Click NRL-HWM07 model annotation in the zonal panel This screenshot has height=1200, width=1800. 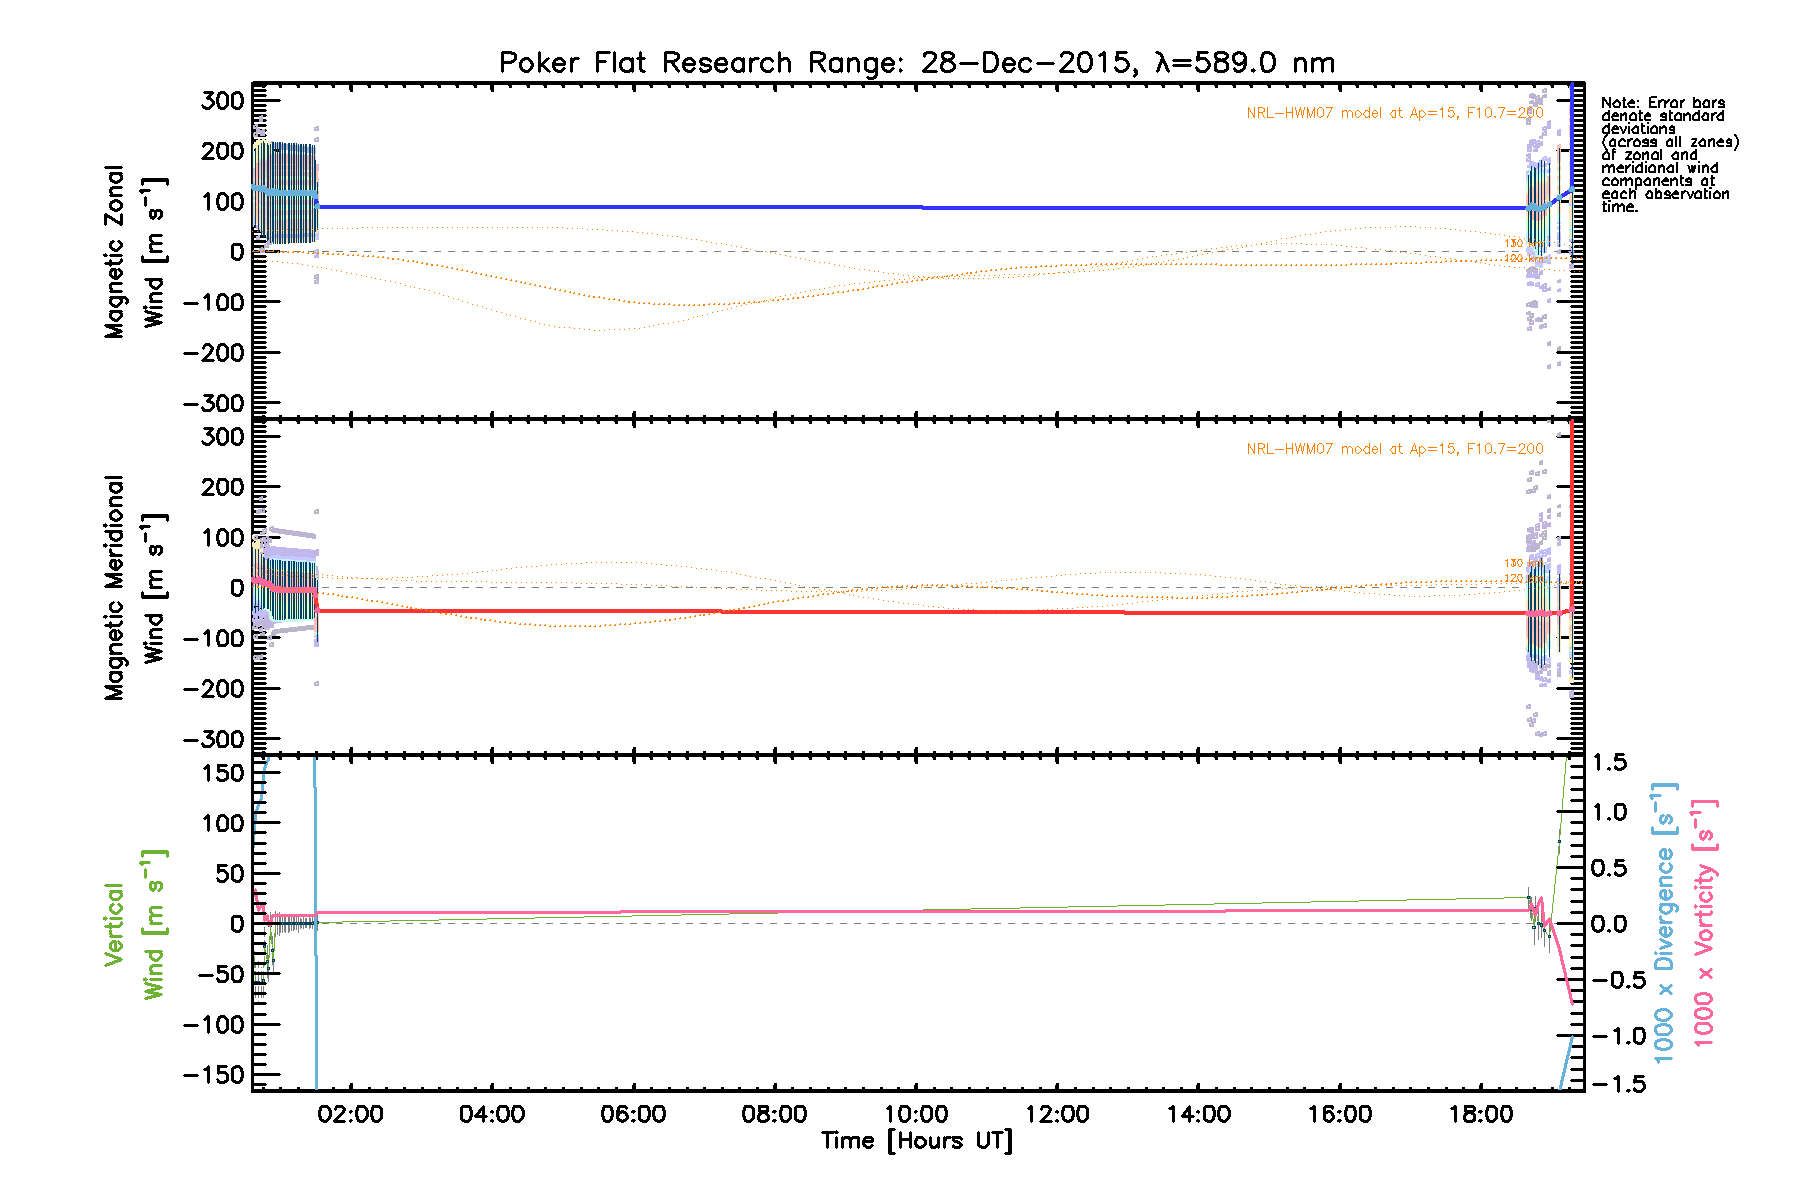coord(1394,113)
